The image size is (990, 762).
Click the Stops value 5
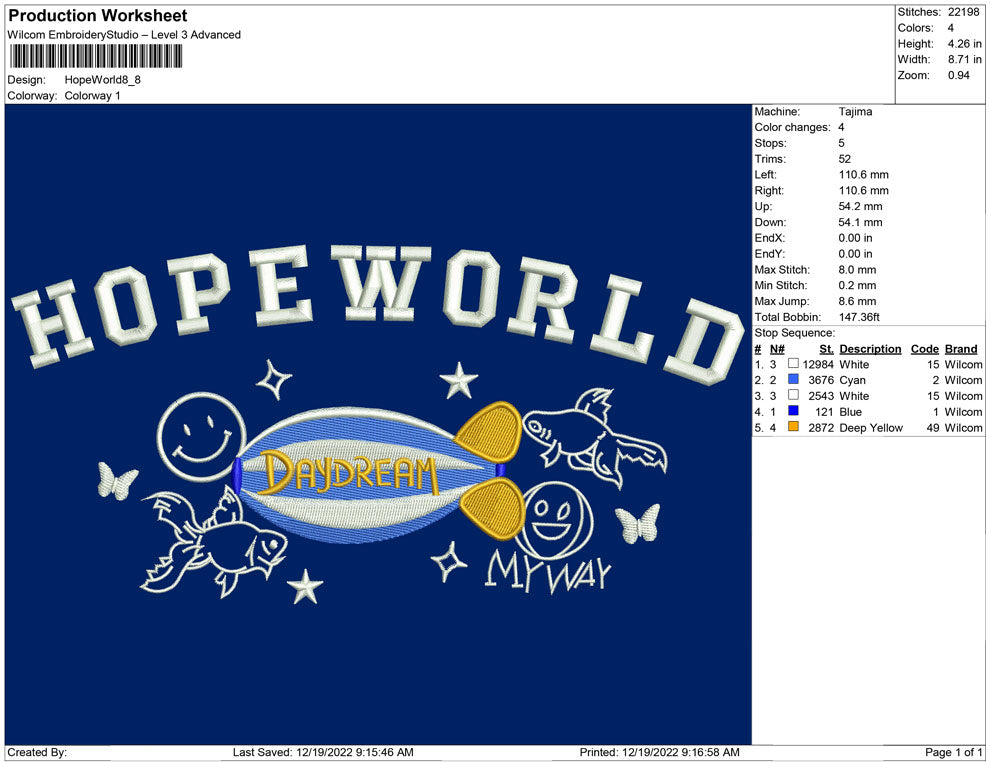point(841,143)
